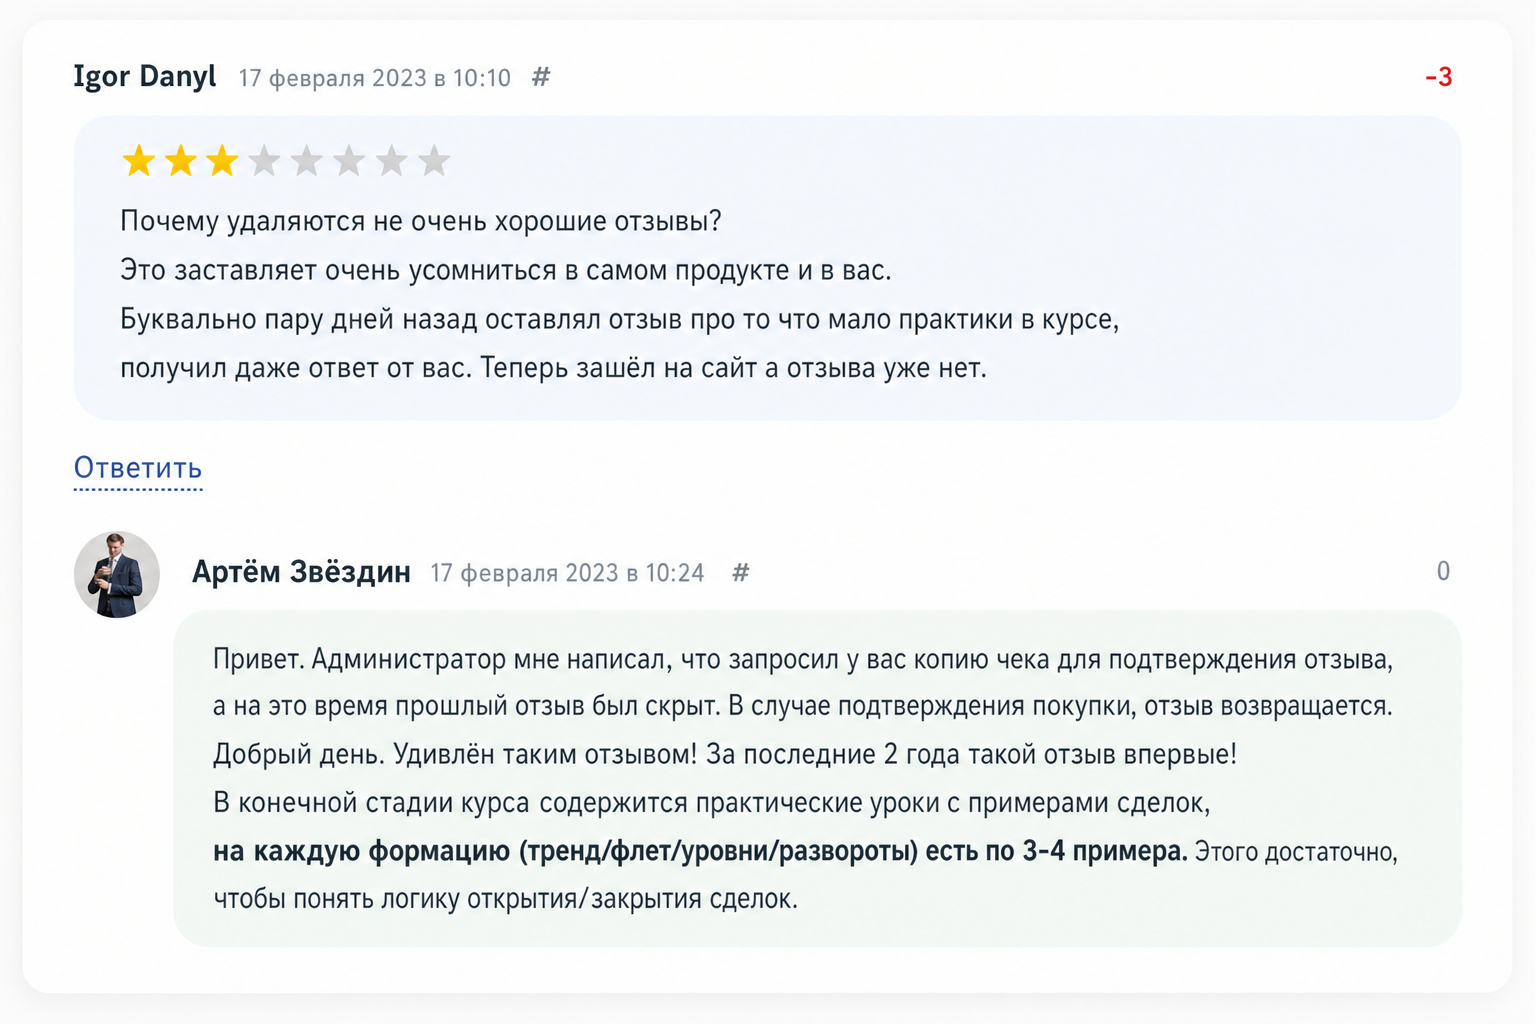Screen dimensions: 1536x1024
Task: Click the seventh gray rating star
Action: pos(391,161)
